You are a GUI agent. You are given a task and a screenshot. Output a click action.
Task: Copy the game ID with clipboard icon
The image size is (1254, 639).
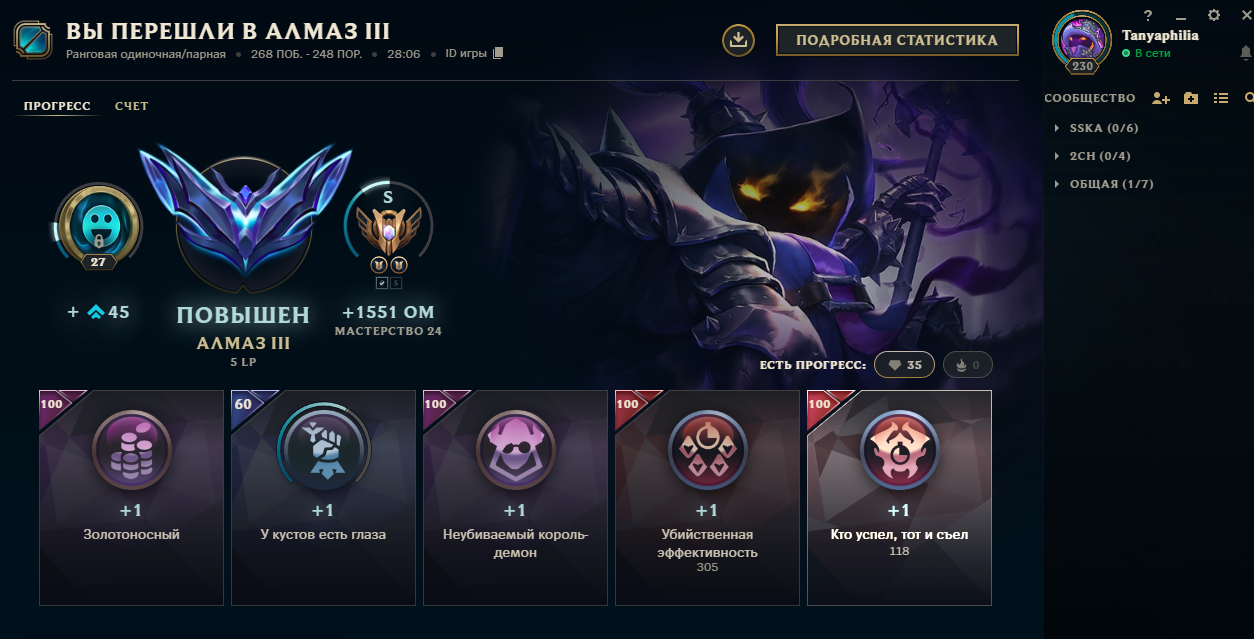(499, 53)
